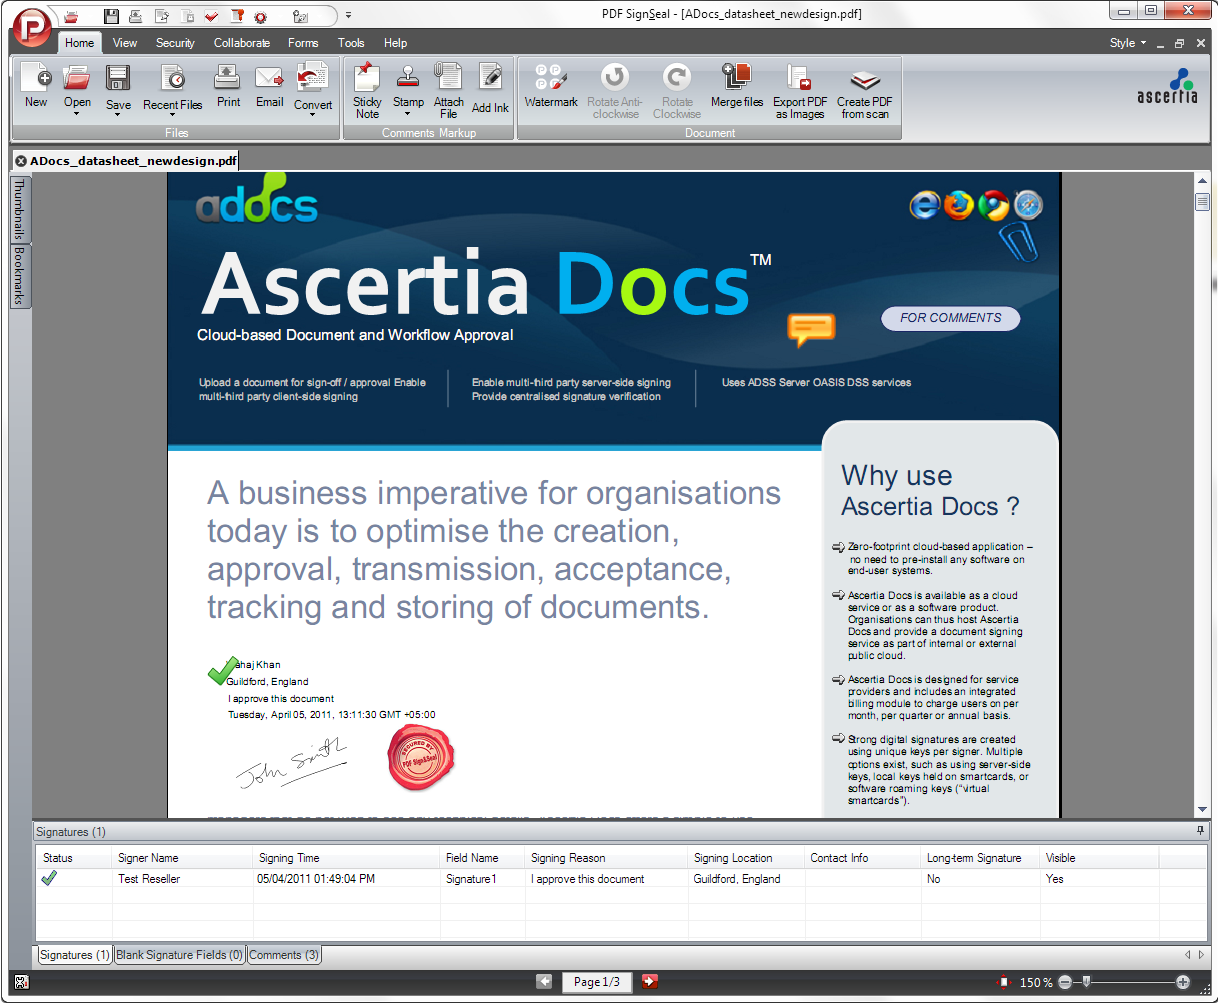
Task: Click the vertical scrollbar down arrow
Action: [x=1203, y=809]
